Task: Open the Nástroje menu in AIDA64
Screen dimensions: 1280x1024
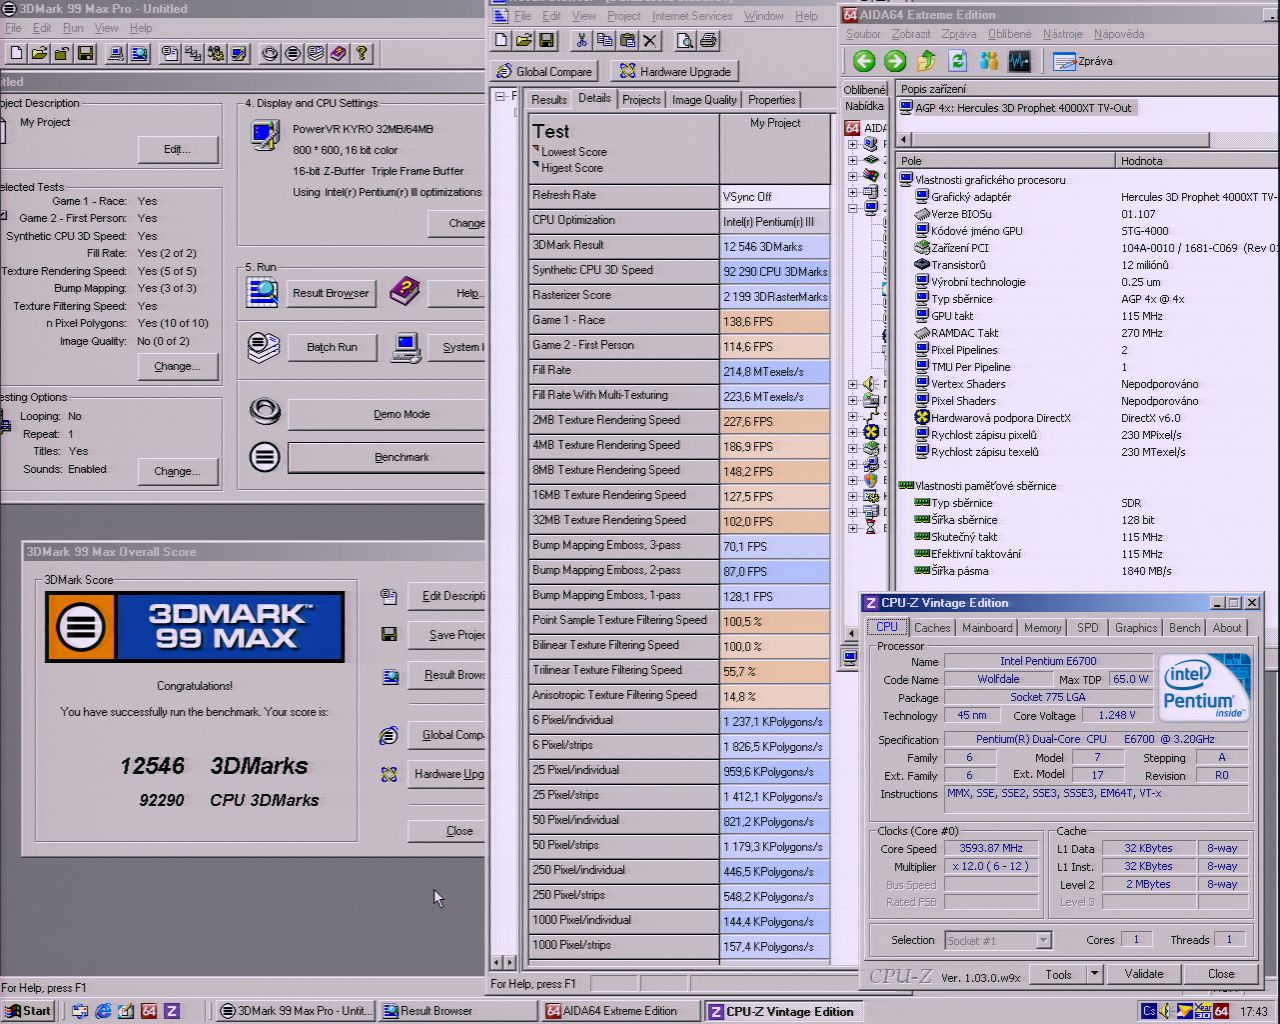Action: (1062, 34)
